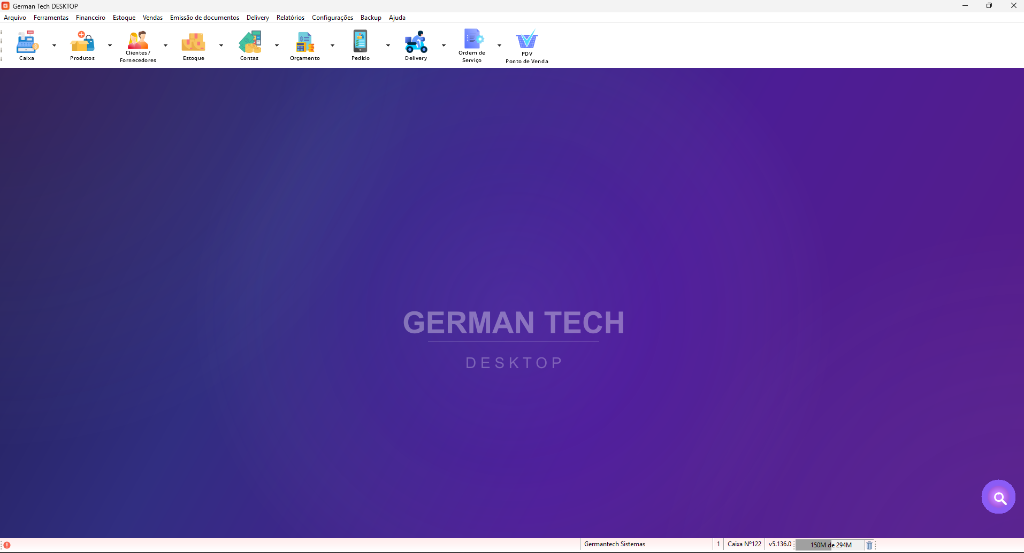Click version v5.136.0 in the status bar
This screenshot has height=553, width=1024.
coord(780,544)
